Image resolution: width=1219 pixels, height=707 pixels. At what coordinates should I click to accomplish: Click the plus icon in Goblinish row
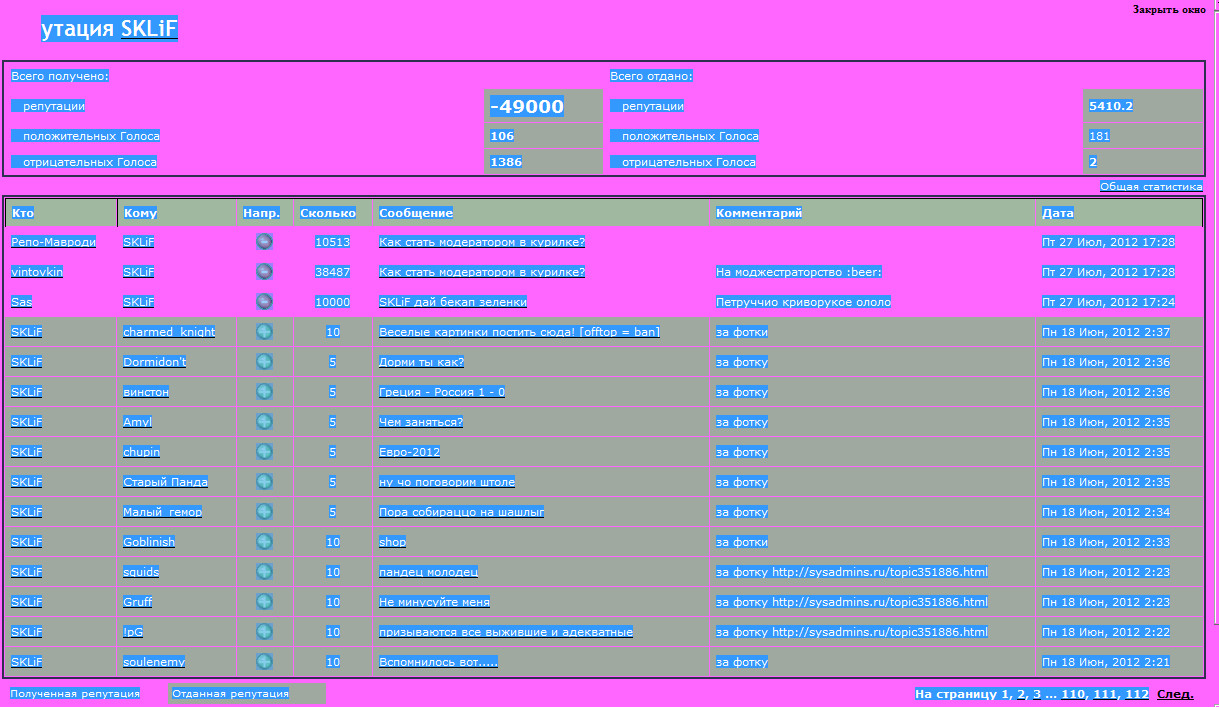pyautogui.click(x=264, y=541)
